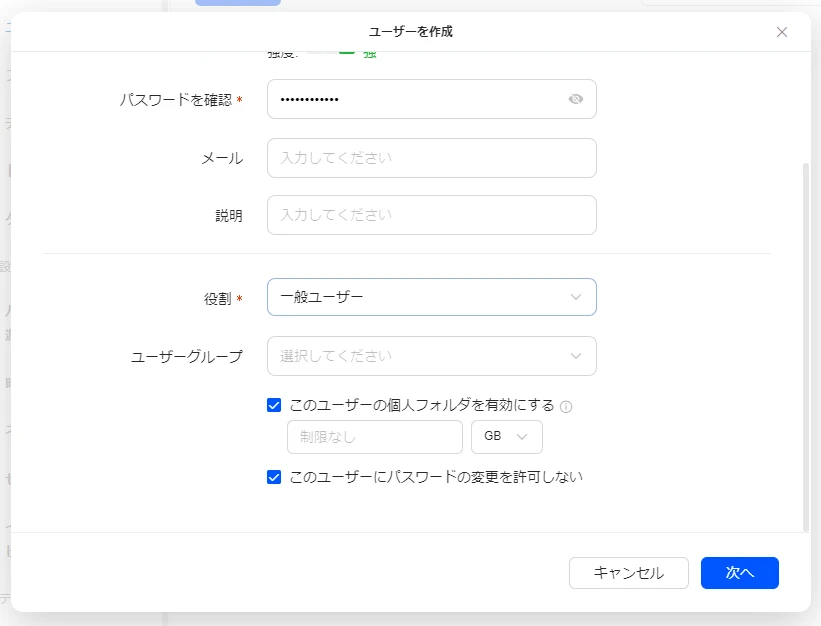The width and height of the screenshot is (821, 626).
Task: Click the 制限なし quota input box
Action: pos(374,437)
